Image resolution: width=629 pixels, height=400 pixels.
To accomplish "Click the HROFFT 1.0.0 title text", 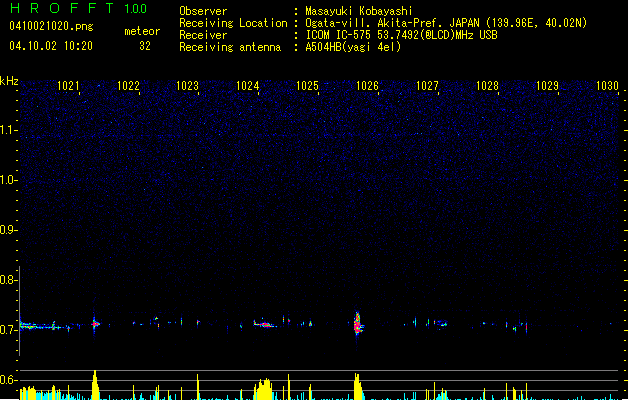I will 78,8.
